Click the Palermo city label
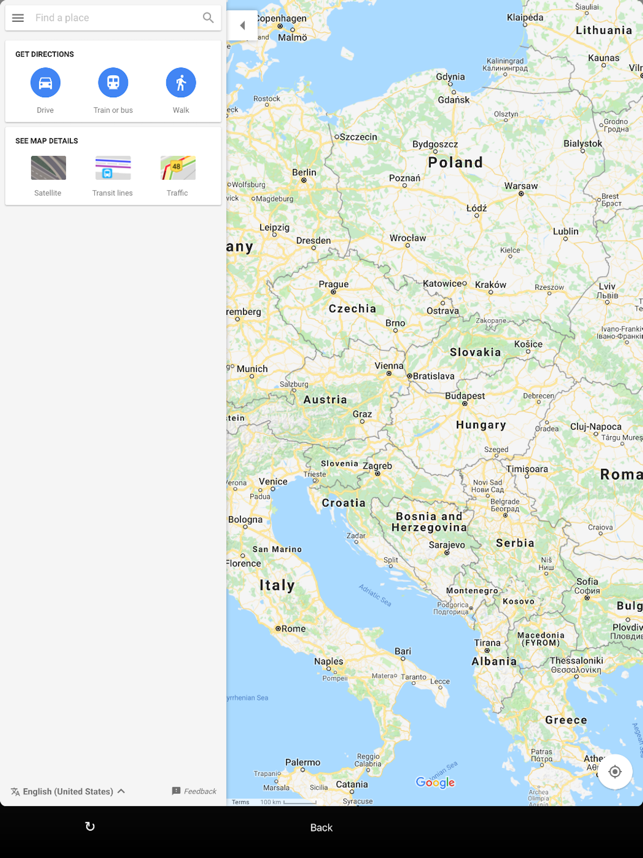Image resolution: width=643 pixels, height=858 pixels. point(303,762)
